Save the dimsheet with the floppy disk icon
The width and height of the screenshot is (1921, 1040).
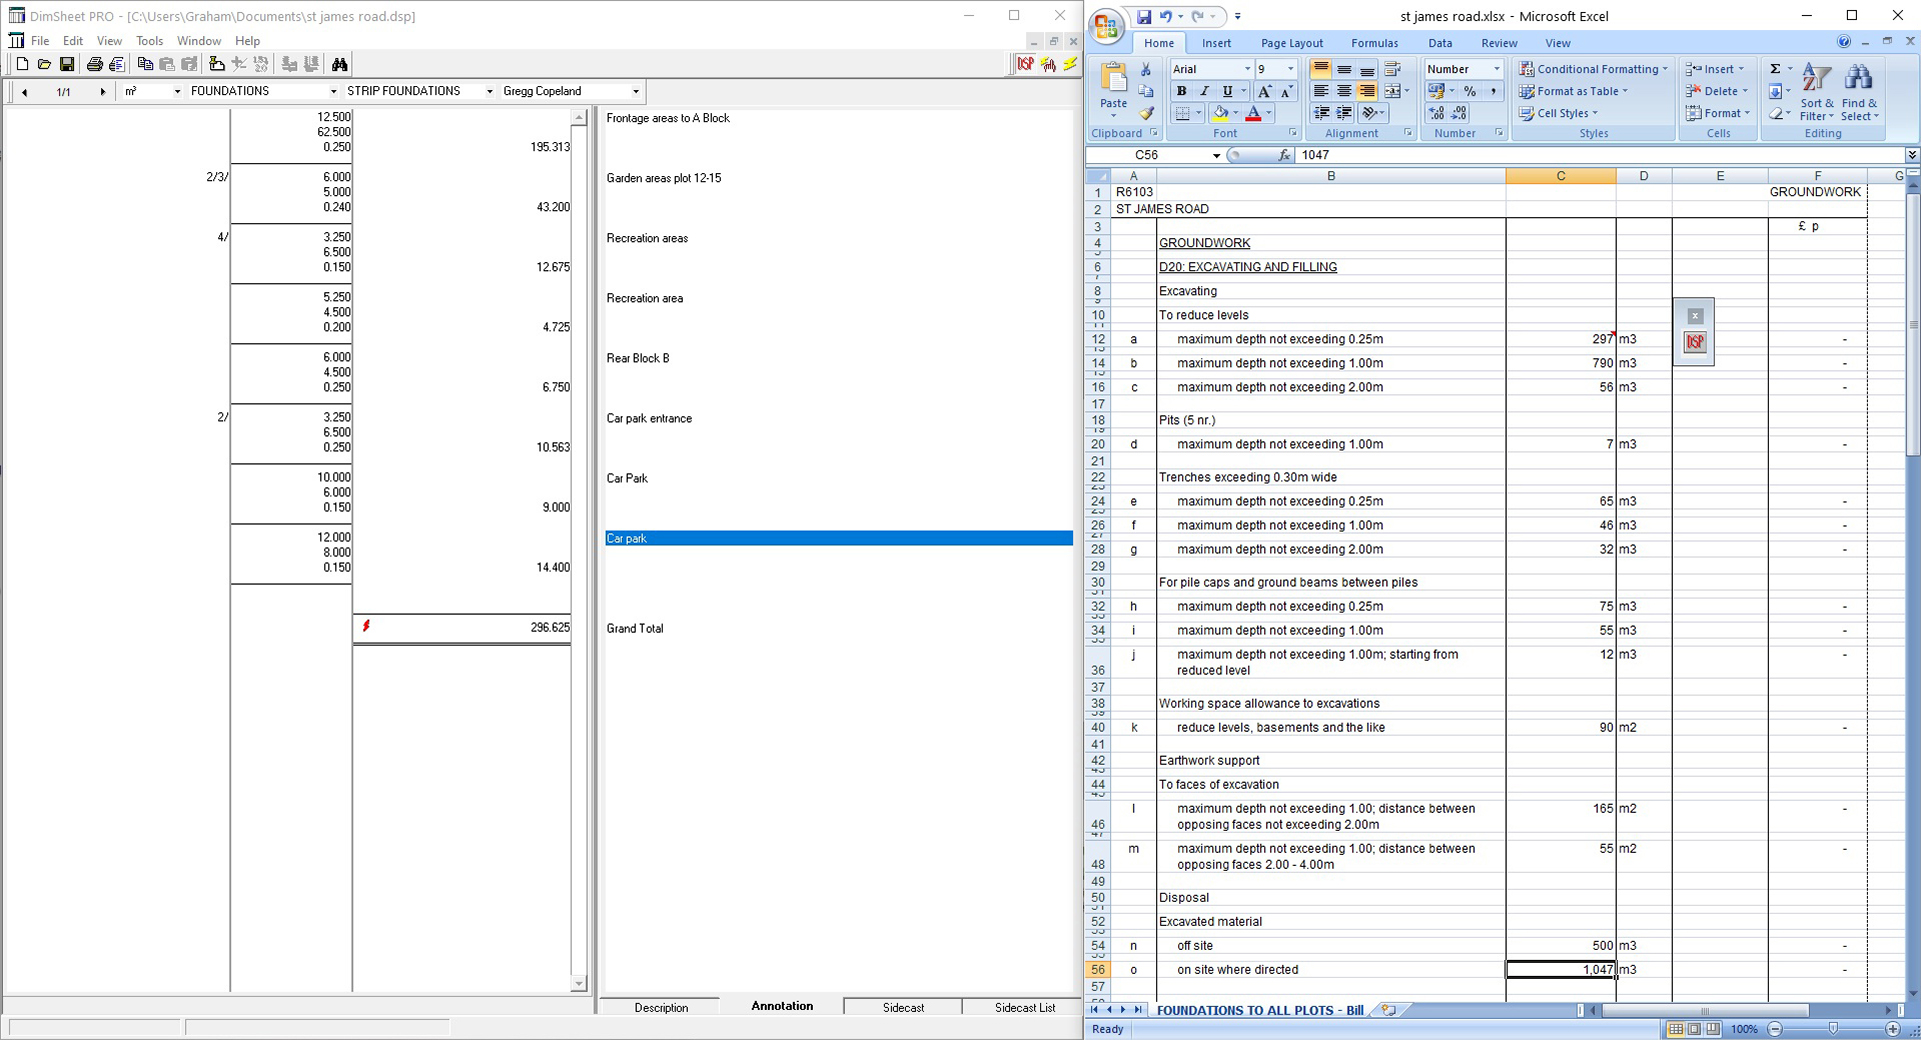tap(67, 64)
